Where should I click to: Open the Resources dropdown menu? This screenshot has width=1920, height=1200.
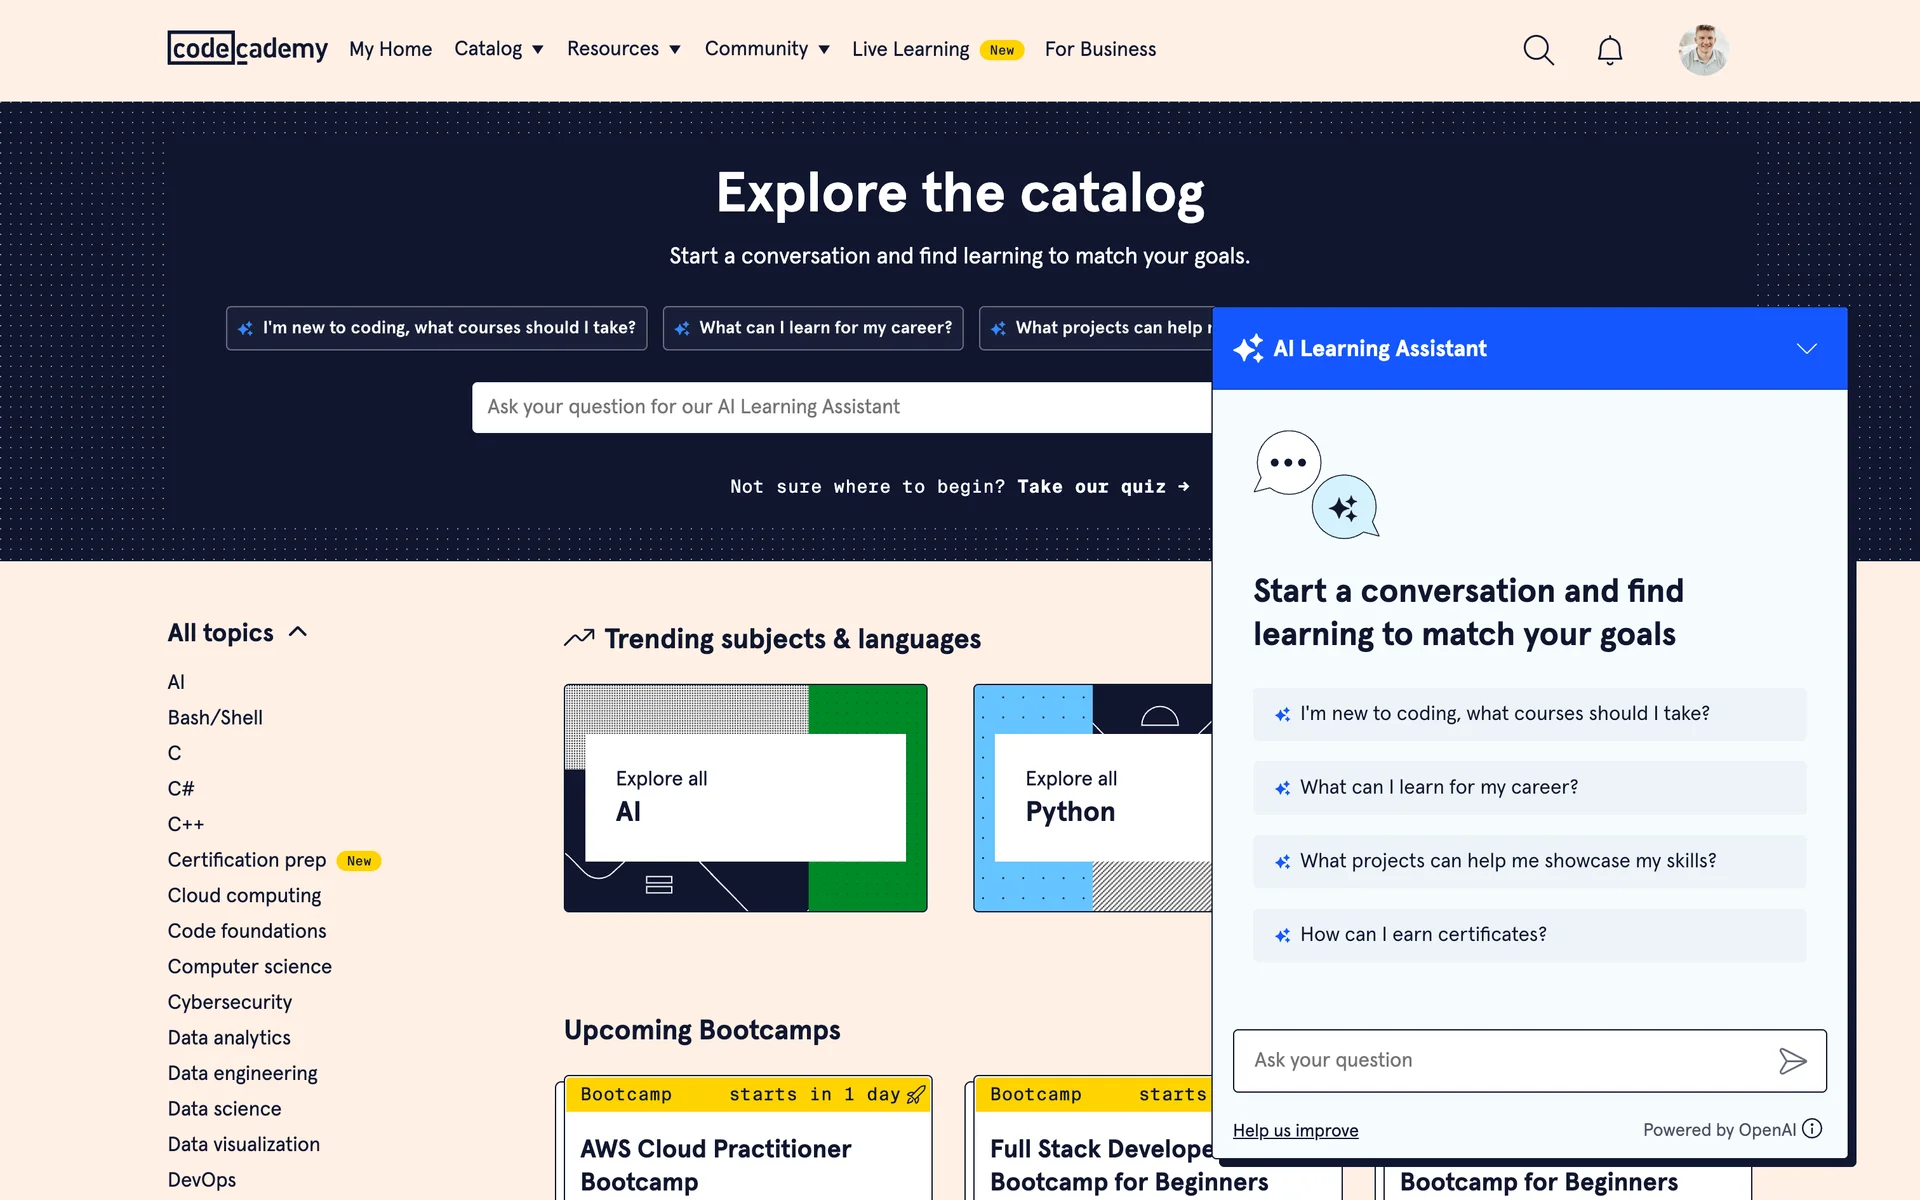pos(623,49)
